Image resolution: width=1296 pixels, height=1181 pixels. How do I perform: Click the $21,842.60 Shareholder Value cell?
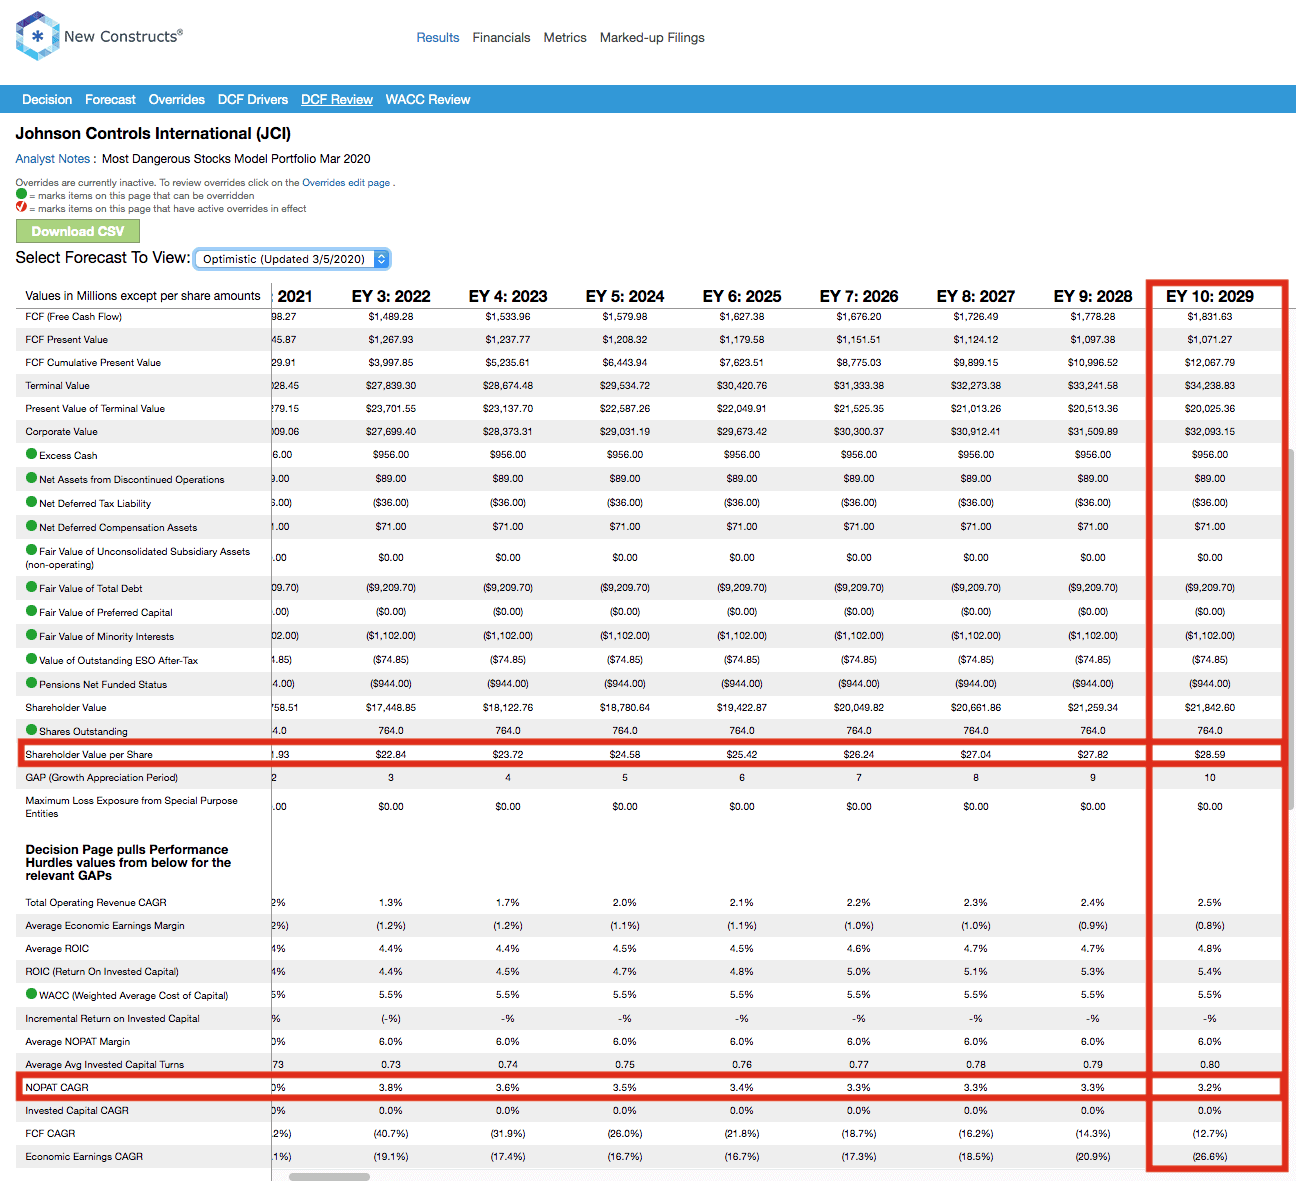(1210, 707)
